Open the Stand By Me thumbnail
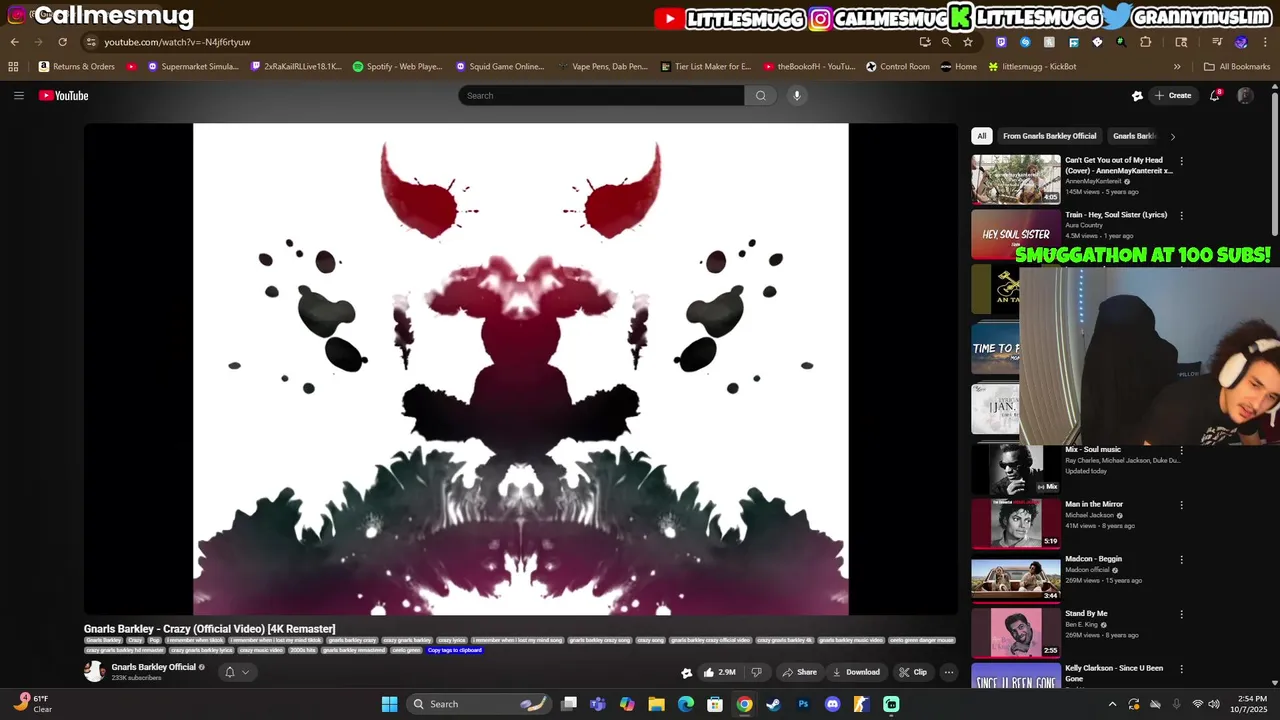 pos(1016,632)
